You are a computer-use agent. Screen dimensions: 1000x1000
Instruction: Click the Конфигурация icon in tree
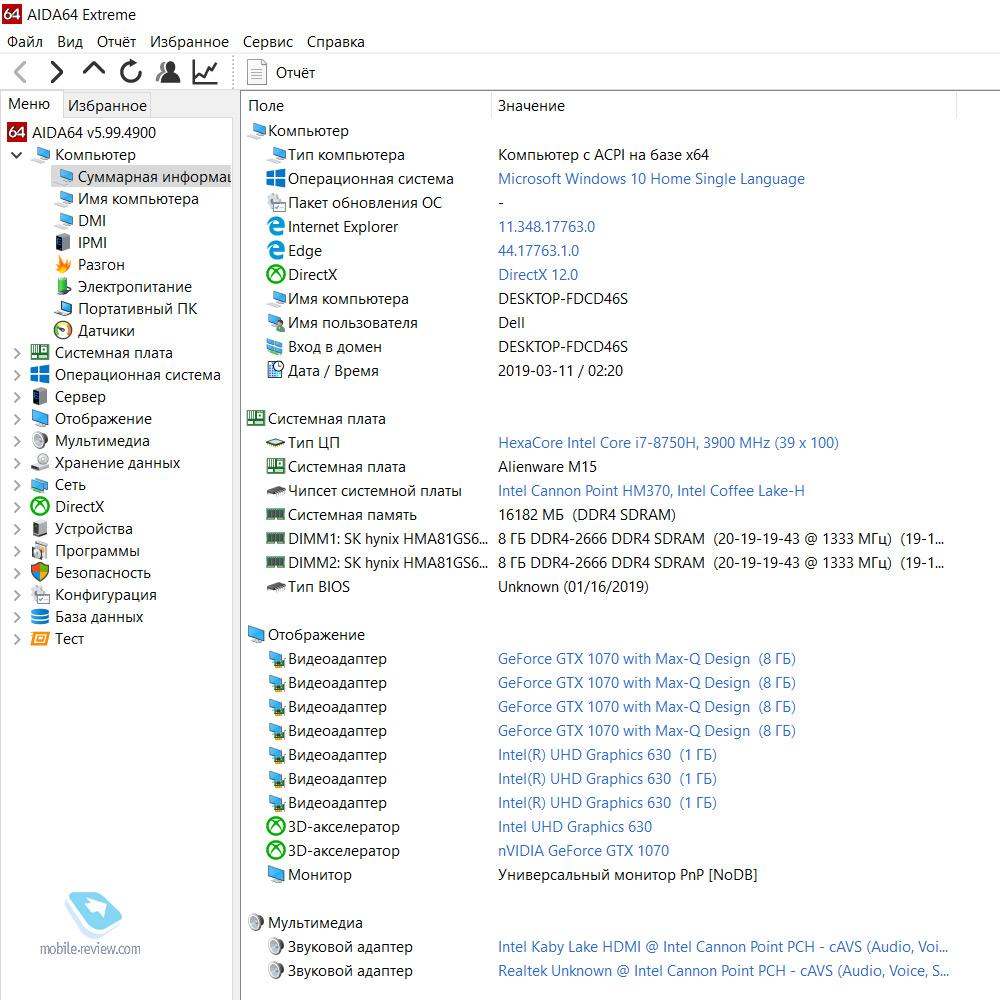pyautogui.click(x=40, y=594)
